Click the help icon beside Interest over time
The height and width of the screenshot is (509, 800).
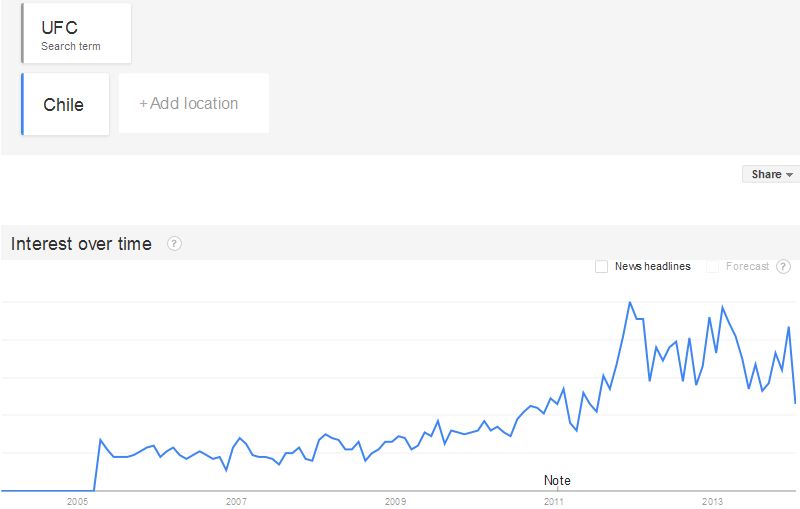[x=174, y=244]
